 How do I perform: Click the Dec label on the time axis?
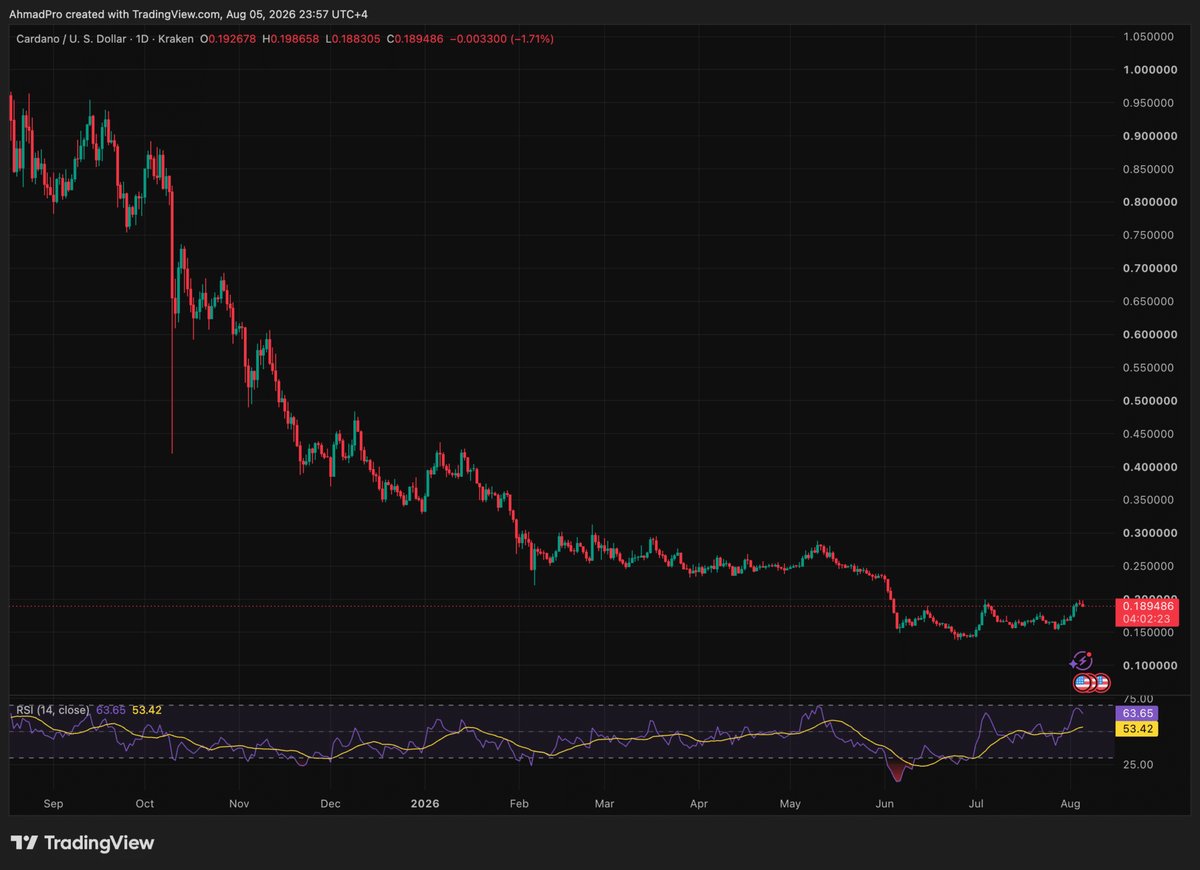pos(330,803)
